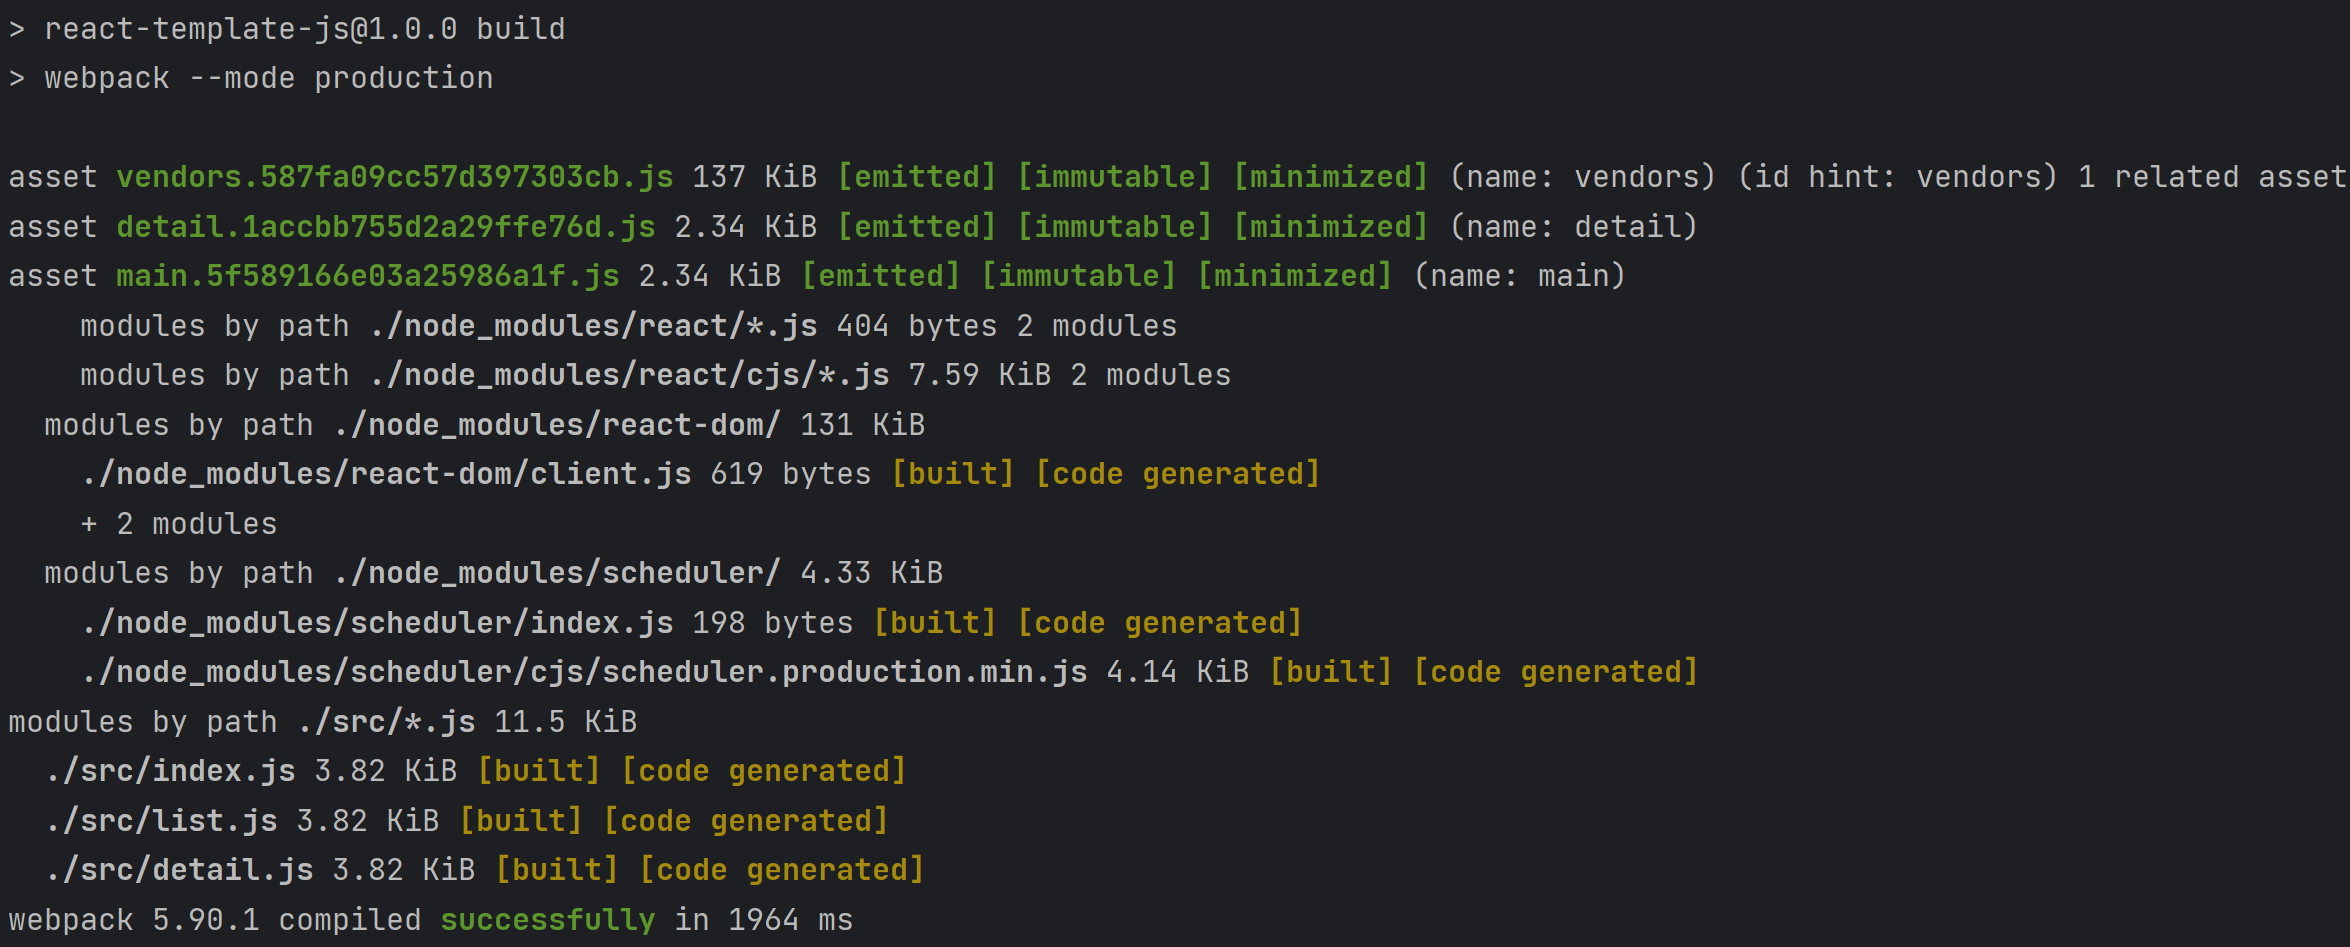
Task: Click the ./src/detail.js module path
Action: coord(180,870)
